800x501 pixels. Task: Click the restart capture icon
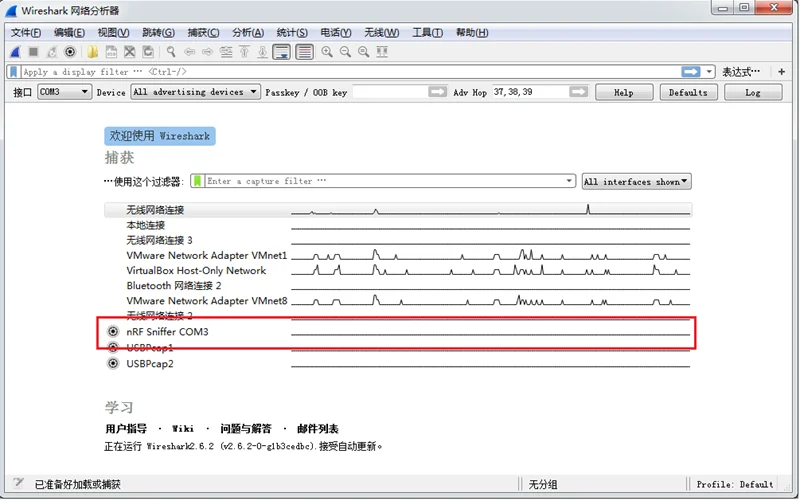(52, 52)
